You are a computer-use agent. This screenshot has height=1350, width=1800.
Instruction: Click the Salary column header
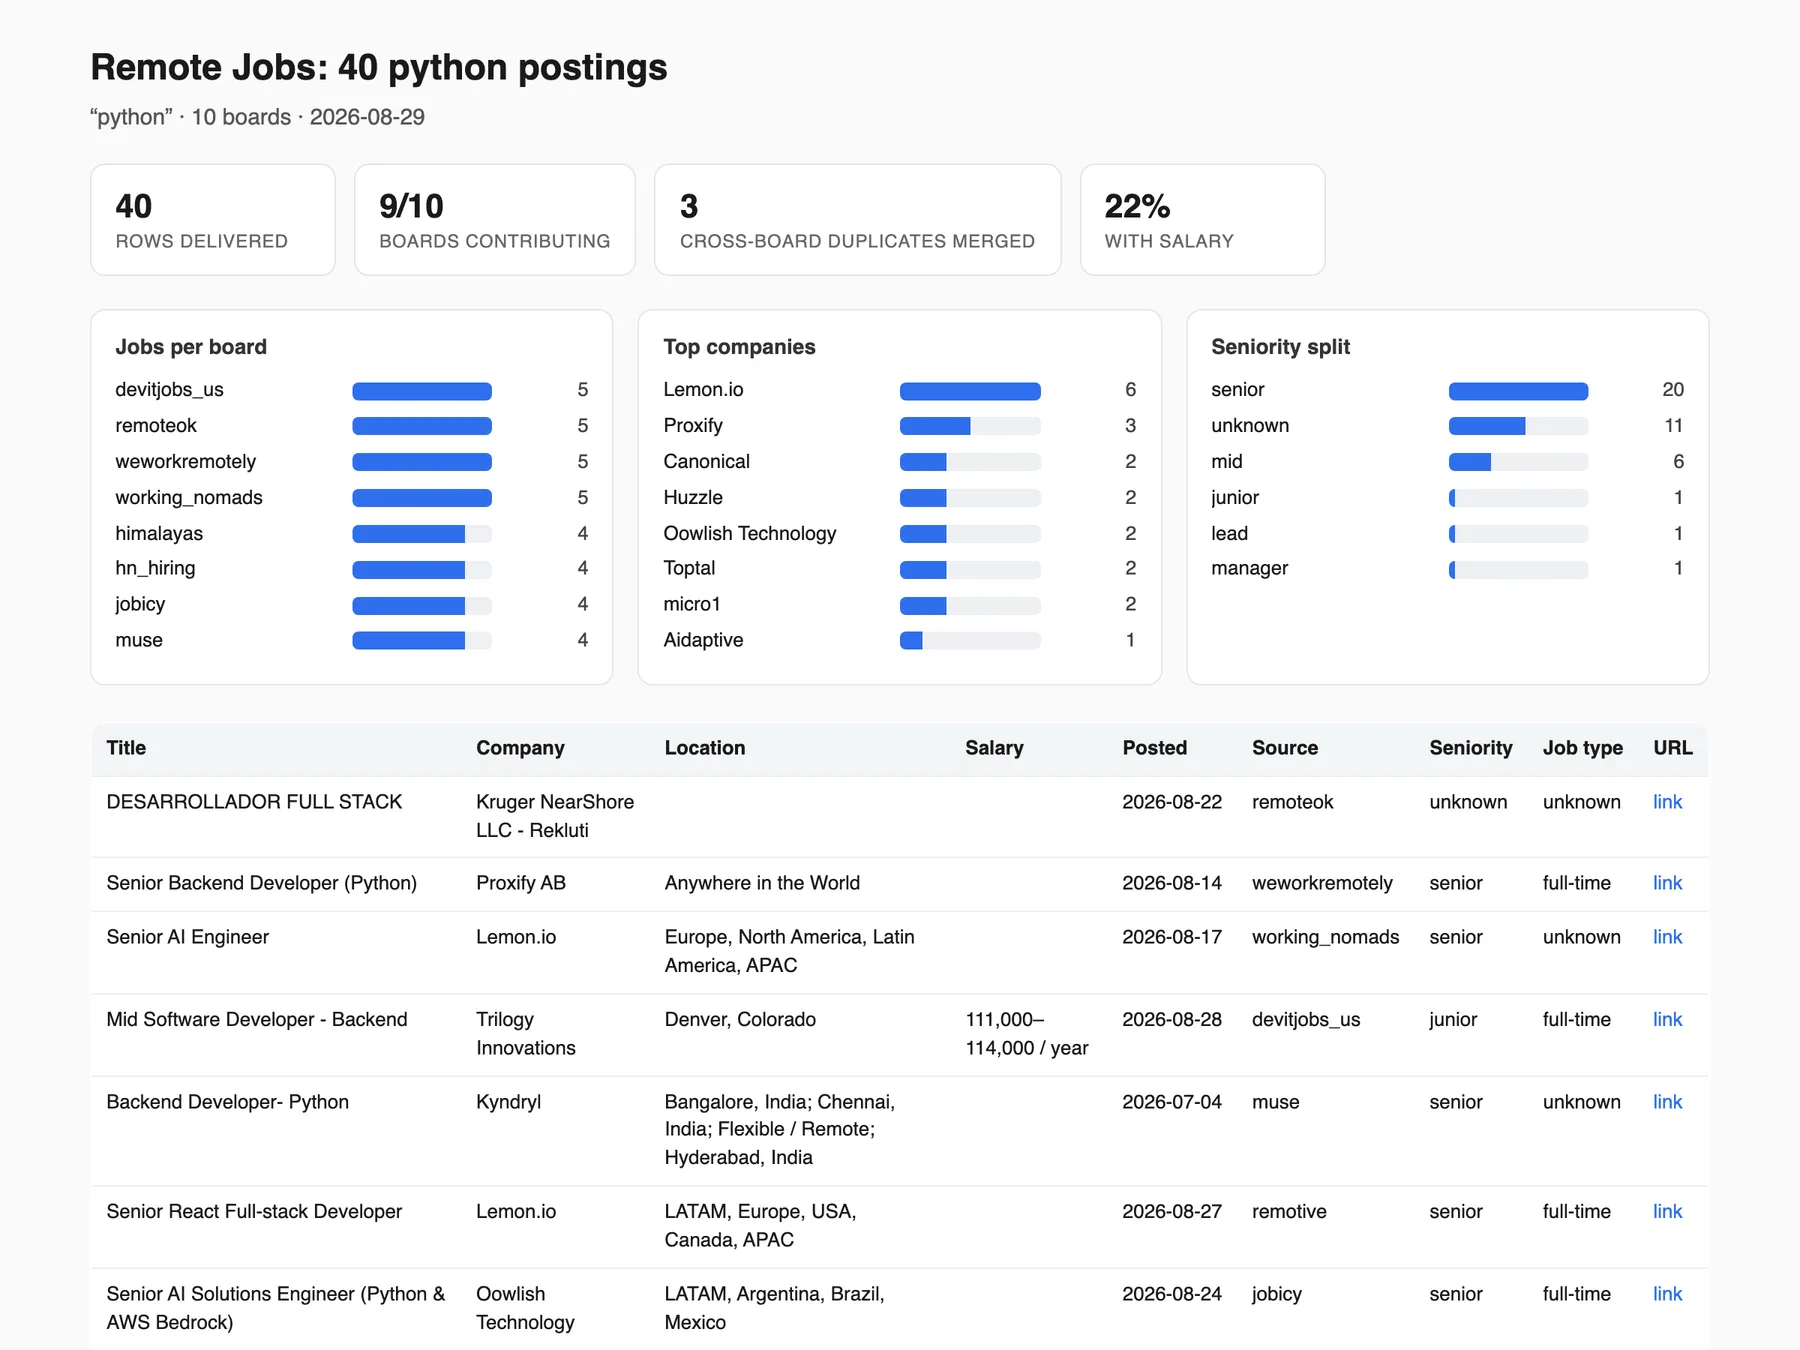pyautogui.click(x=994, y=748)
